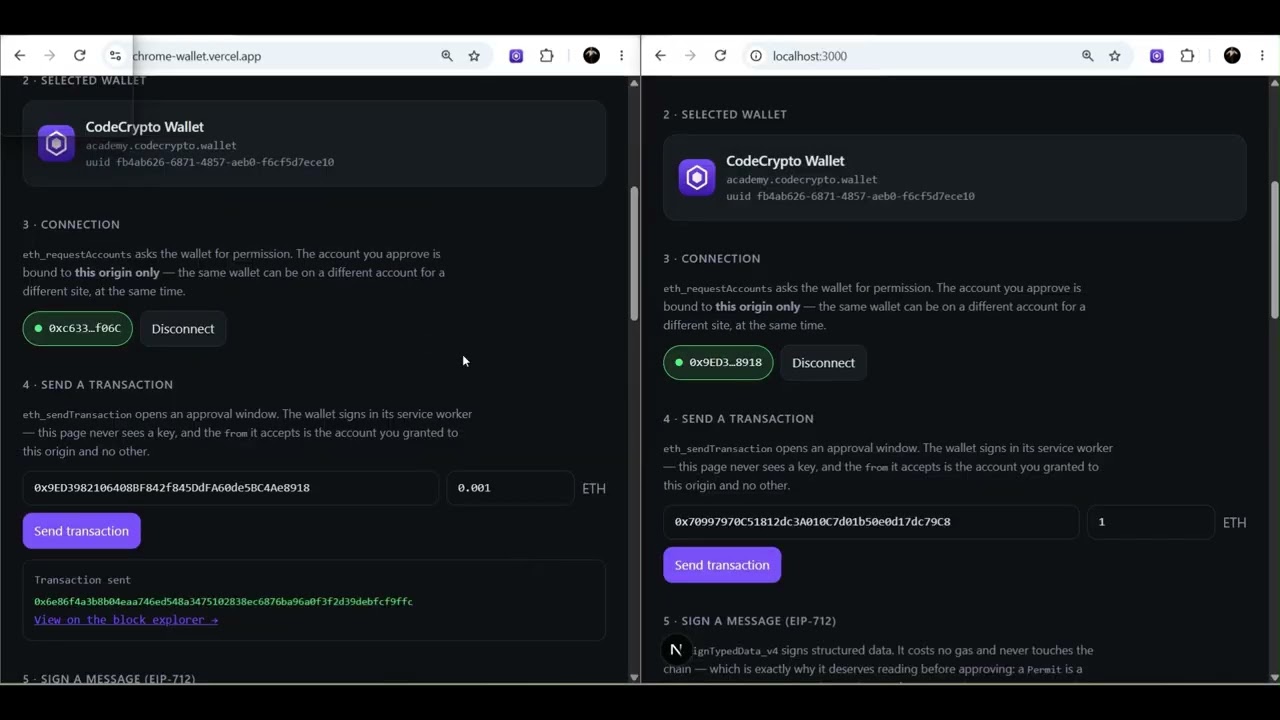Open the profile avatar in the left window

tap(592, 56)
